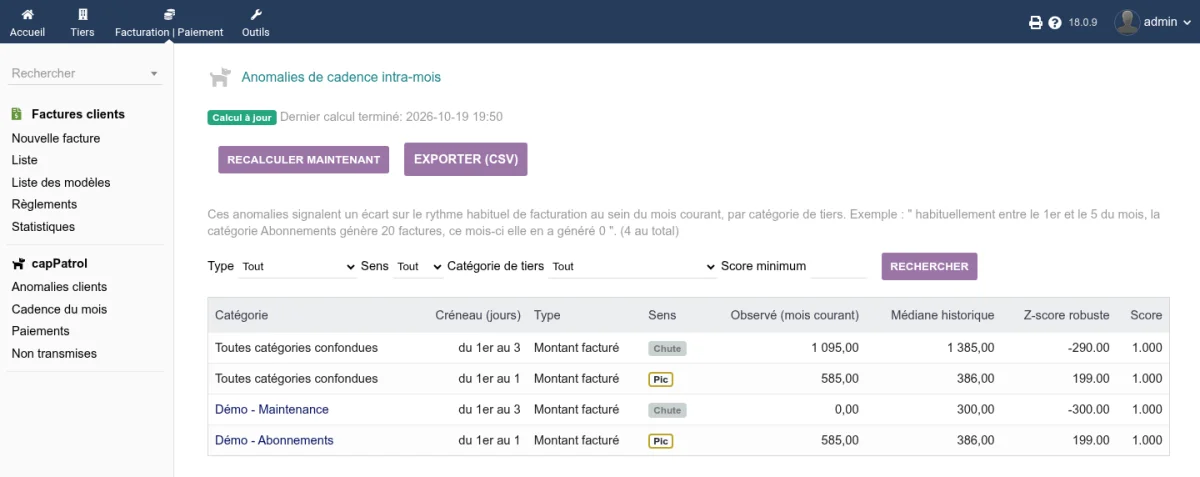Image resolution: width=1200 pixels, height=477 pixels.
Task: Open the Statistiques sidebar link
Action: [43, 227]
